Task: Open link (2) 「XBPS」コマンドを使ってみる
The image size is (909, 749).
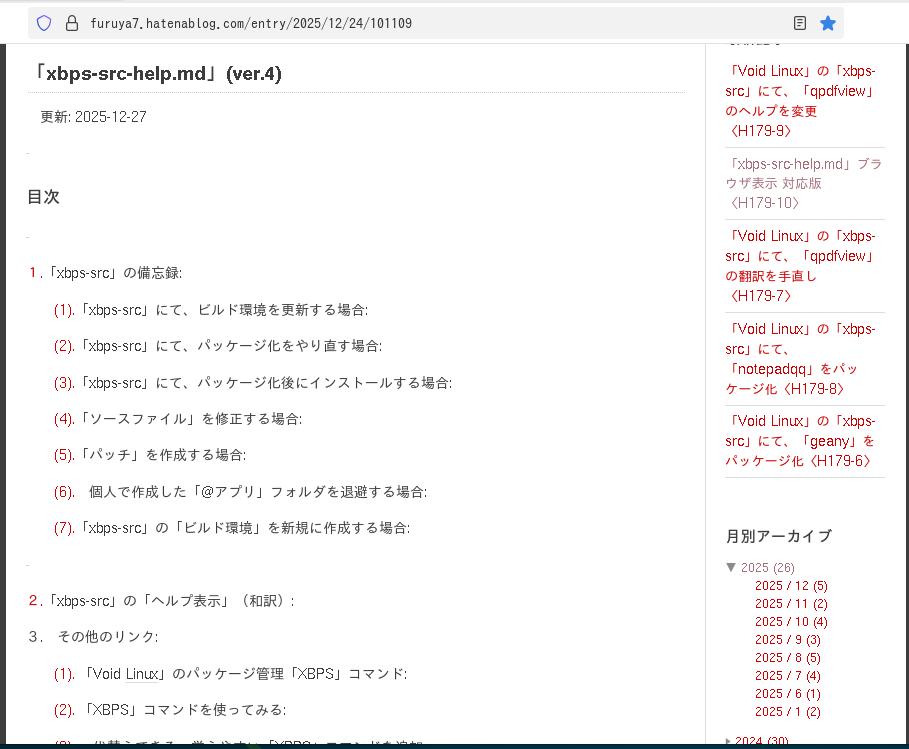Action: click(170, 710)
